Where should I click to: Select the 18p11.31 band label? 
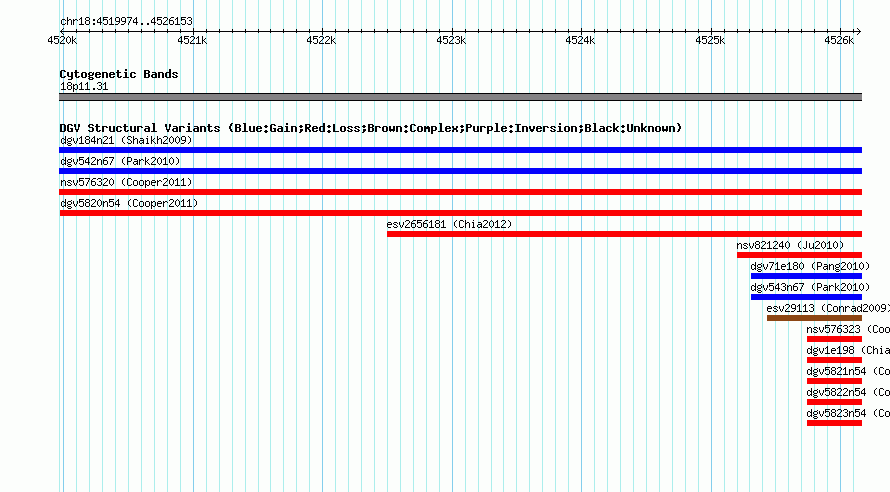(84, 86)
